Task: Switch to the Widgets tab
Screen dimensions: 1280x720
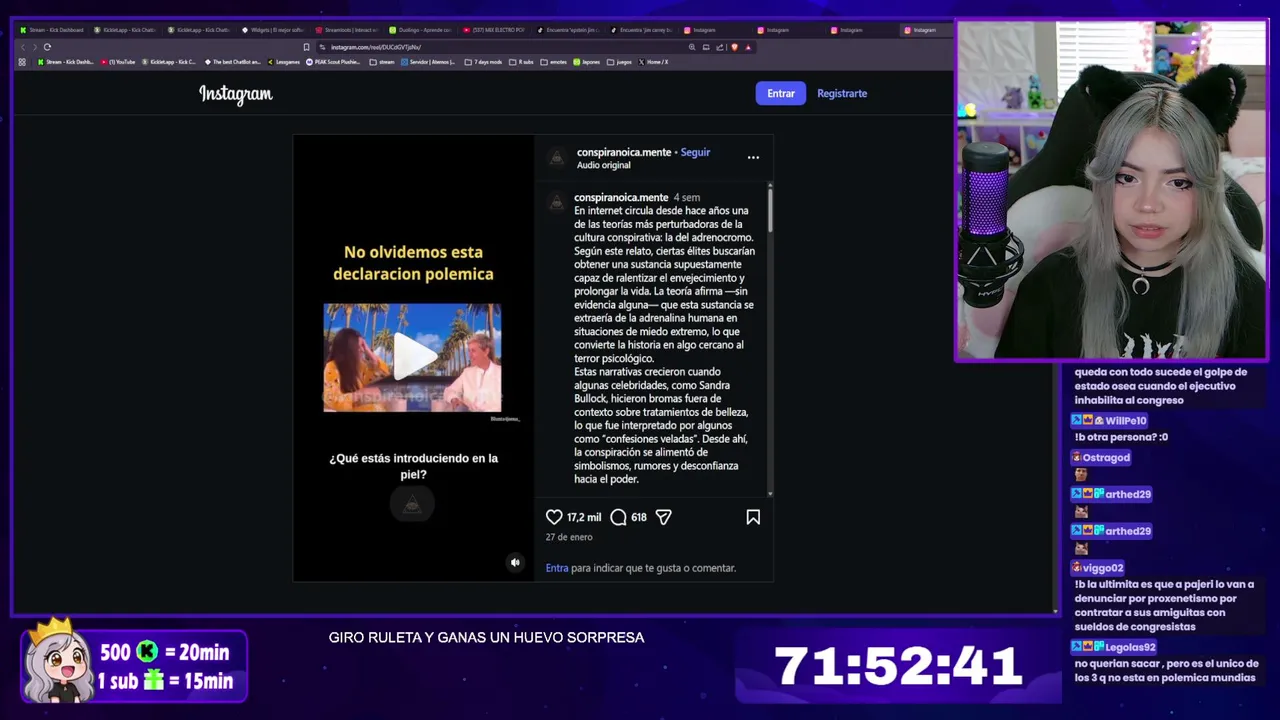Action: click(x=272, y=30)
